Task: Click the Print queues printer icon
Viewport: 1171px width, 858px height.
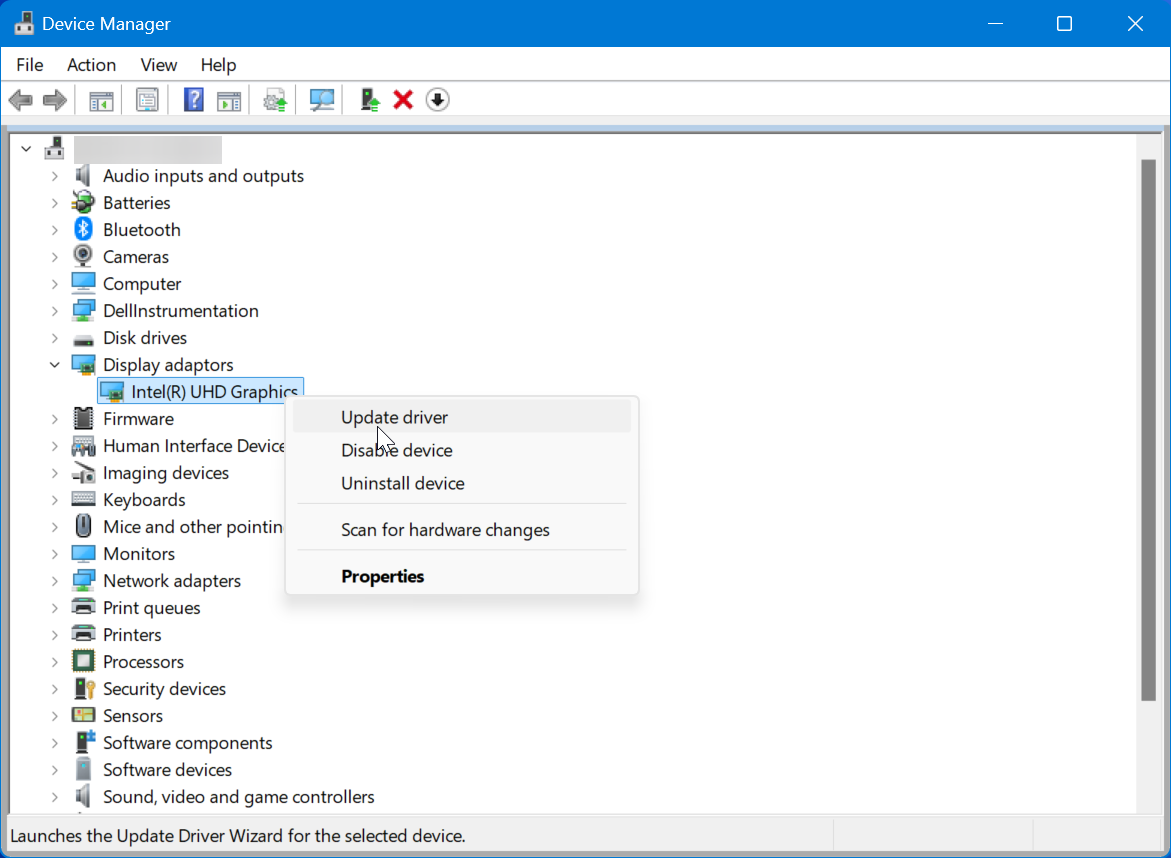Action: coord(83,607)
